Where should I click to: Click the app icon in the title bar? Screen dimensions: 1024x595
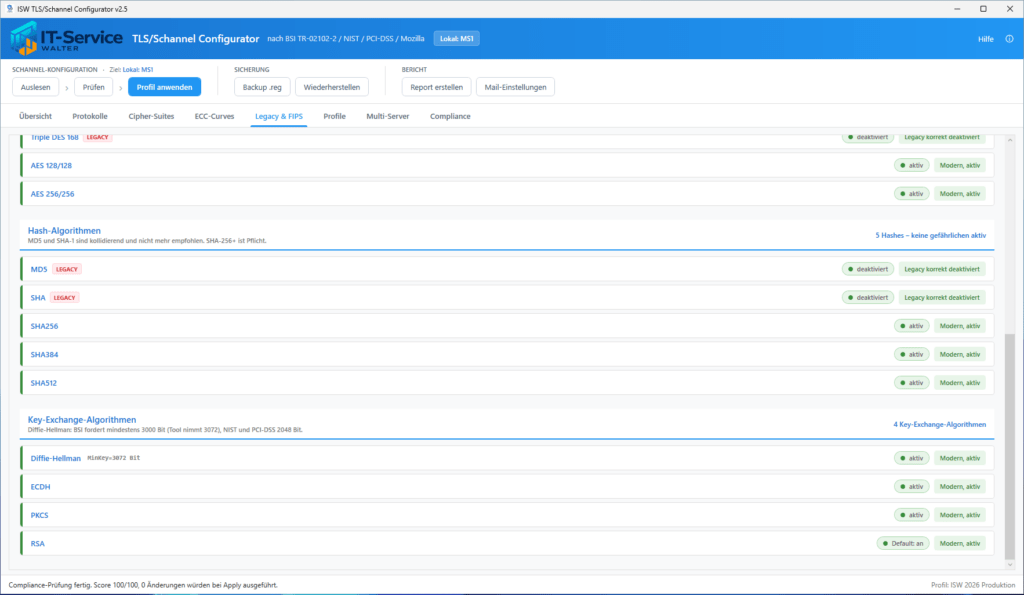tap(9, 8)
